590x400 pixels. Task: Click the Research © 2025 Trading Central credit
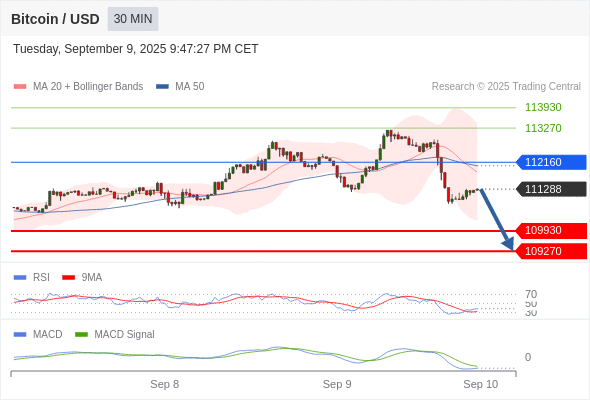[x=506, y=87]
